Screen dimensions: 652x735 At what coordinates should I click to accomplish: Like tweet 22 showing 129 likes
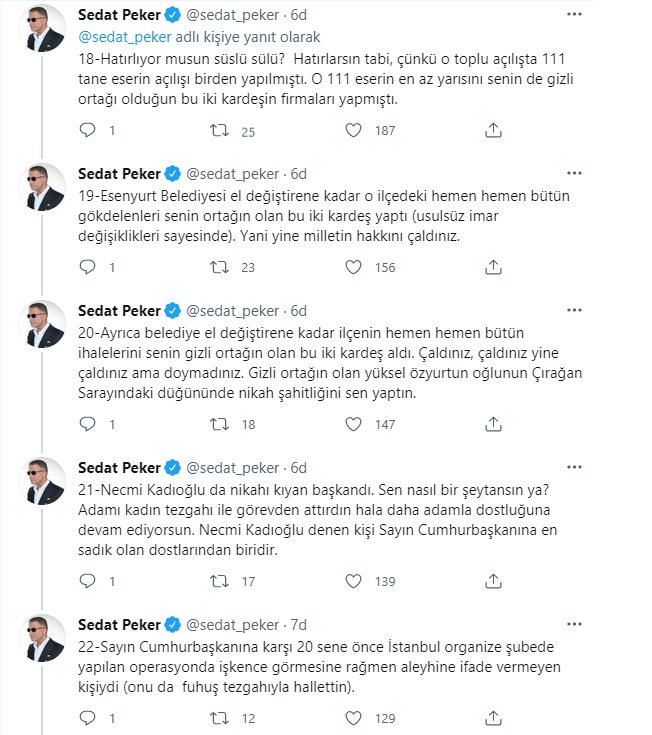(x=353, y=718)
